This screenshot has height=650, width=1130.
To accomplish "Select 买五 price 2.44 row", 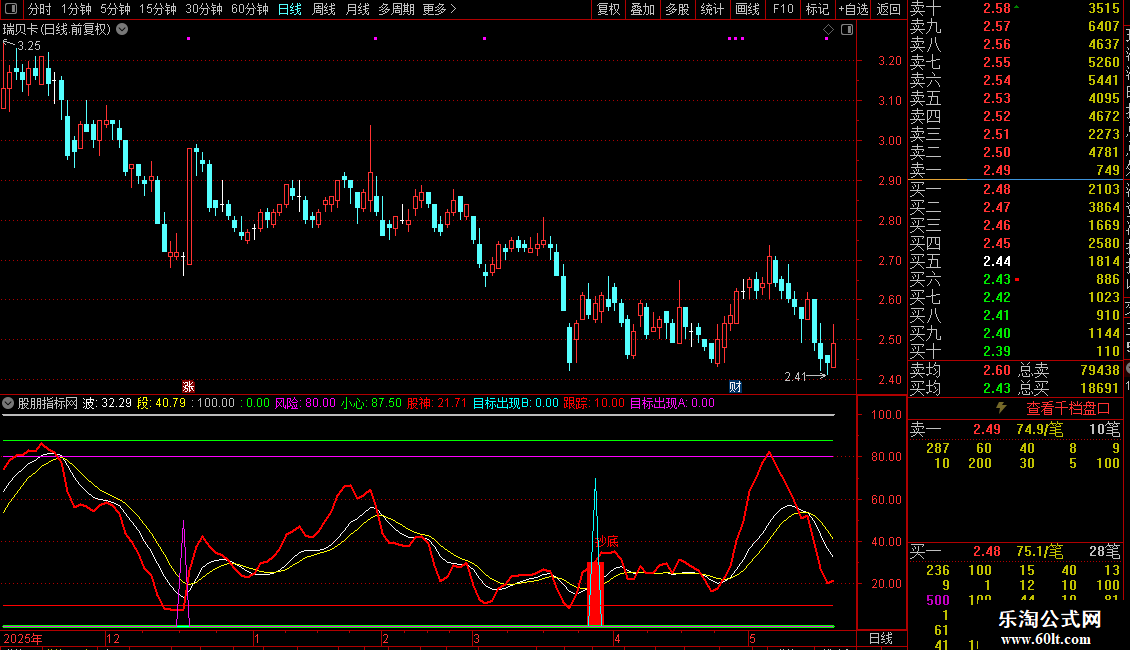I will click(1015, 261).
